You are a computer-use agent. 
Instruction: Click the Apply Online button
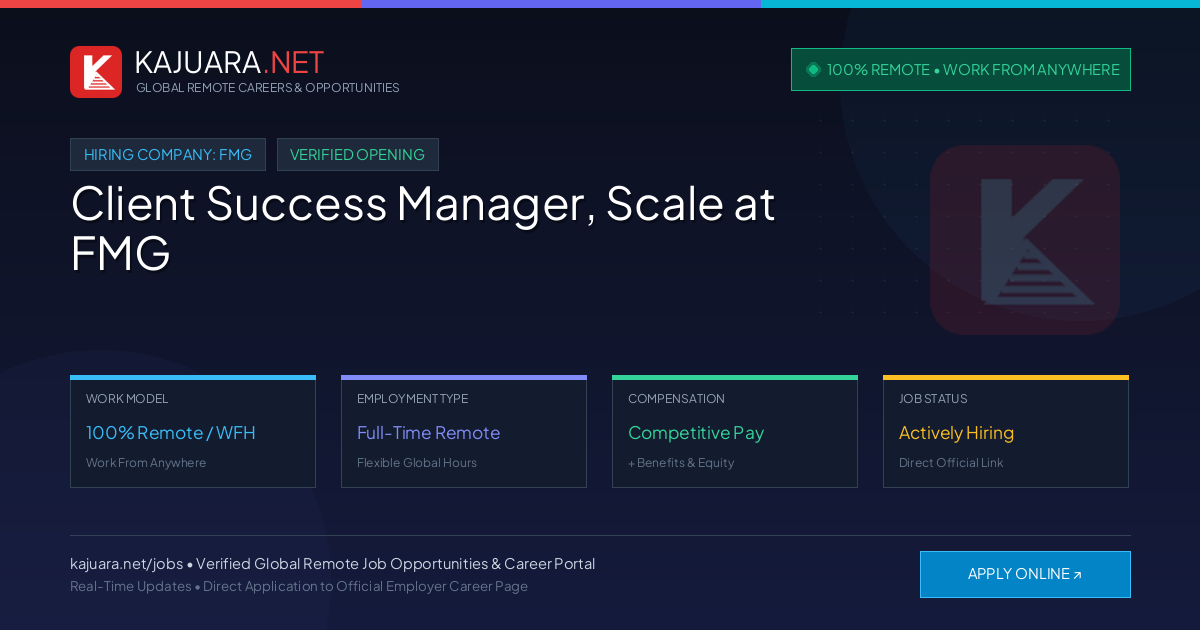tap(1025, 574)
